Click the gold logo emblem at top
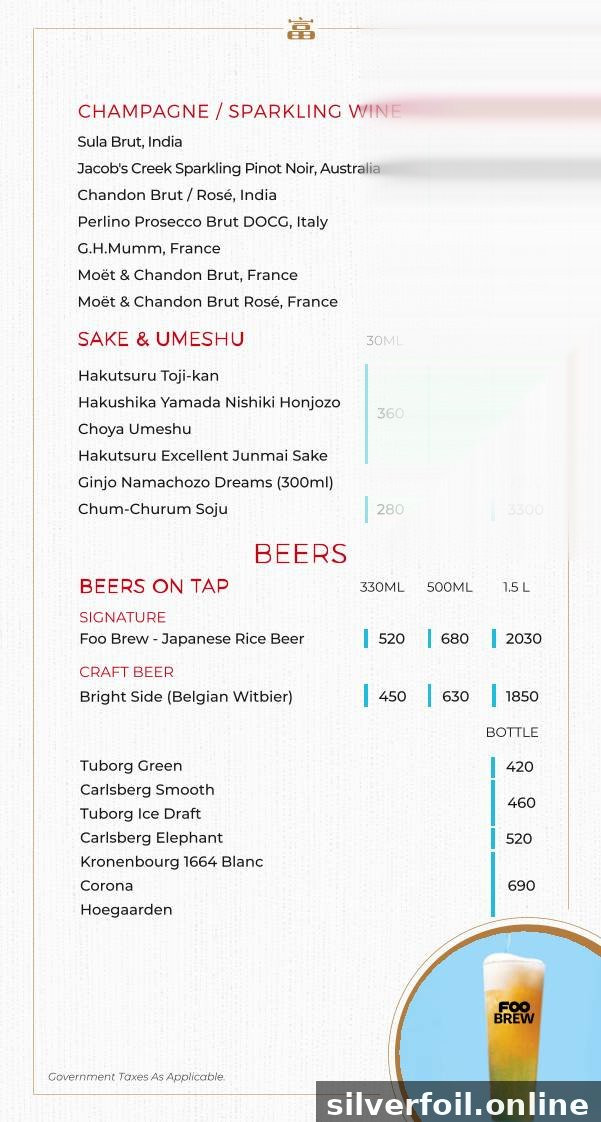The width and height of the screenshot is (601, 1122). pos(300,29)
